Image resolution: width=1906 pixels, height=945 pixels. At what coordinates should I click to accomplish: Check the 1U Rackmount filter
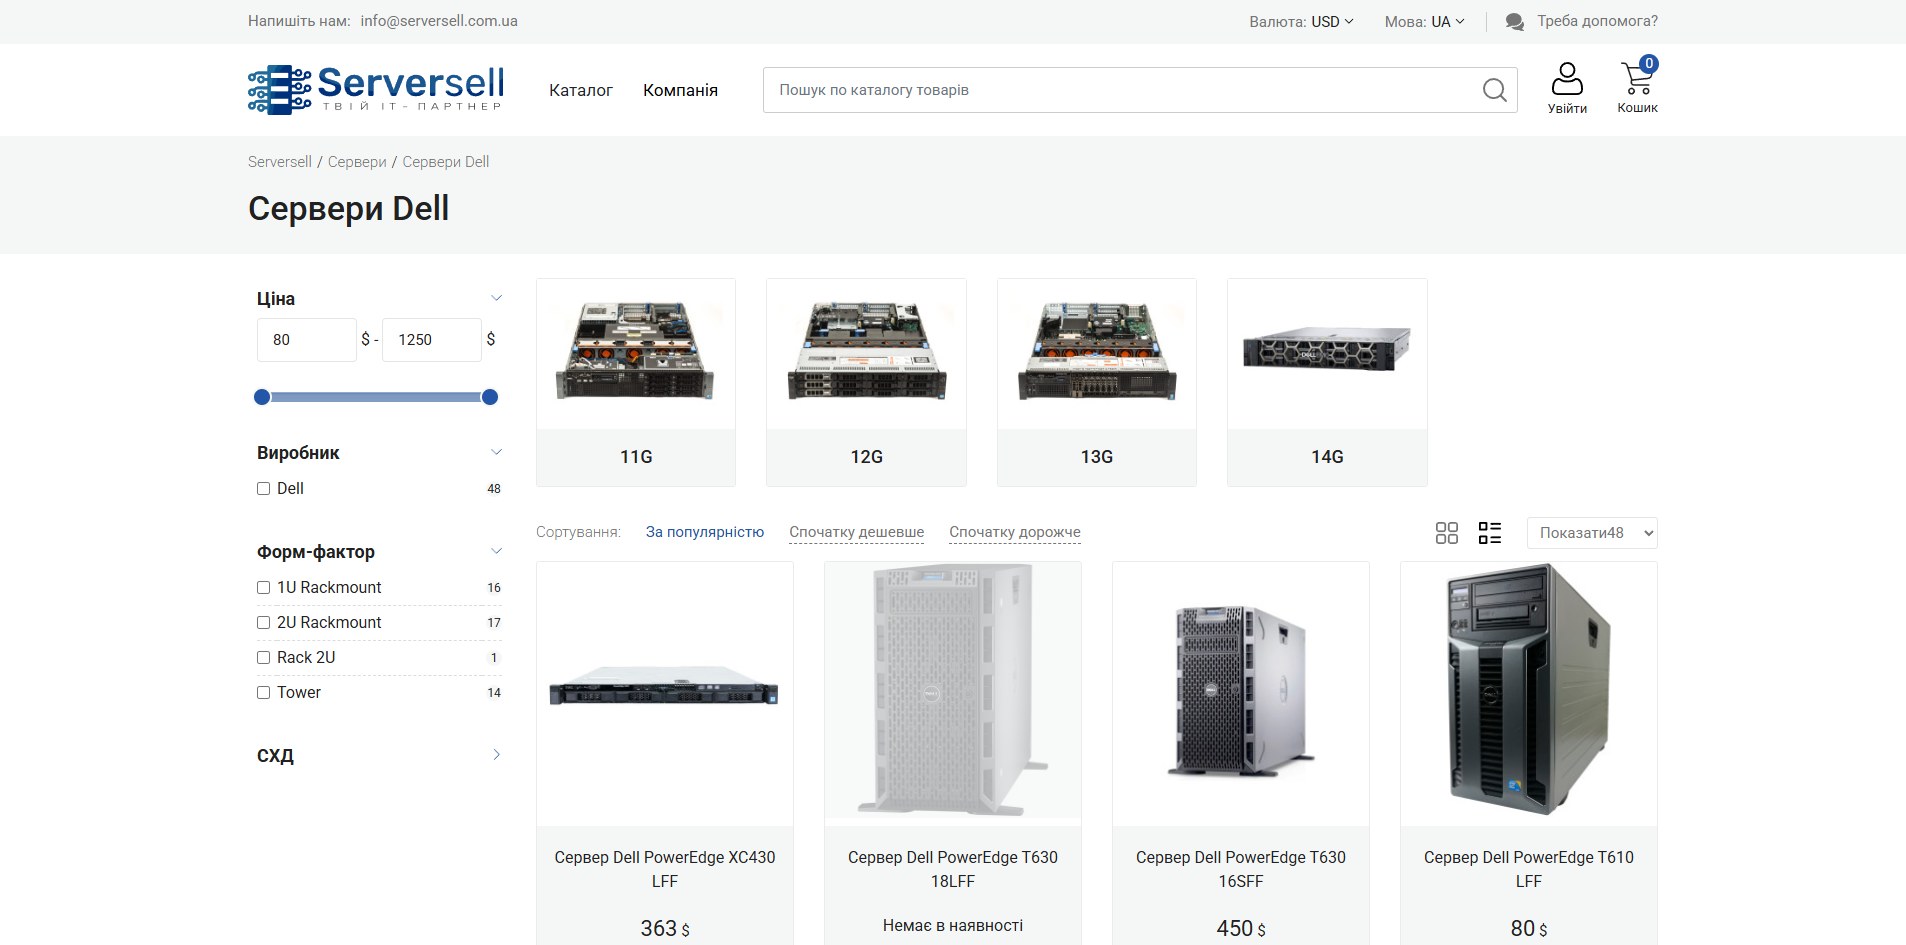click(264, 588)
